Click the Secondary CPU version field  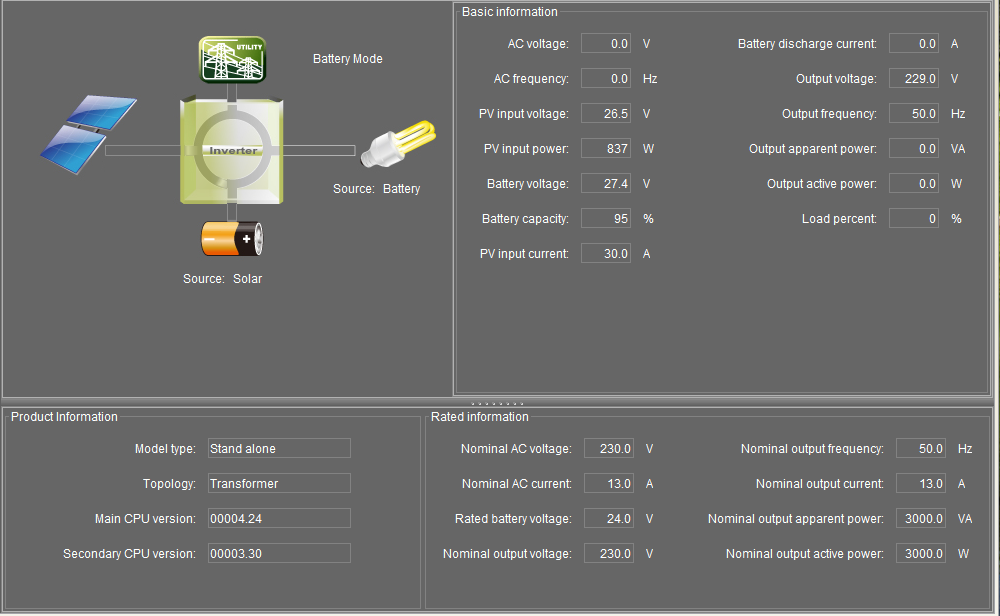point(279,554)
